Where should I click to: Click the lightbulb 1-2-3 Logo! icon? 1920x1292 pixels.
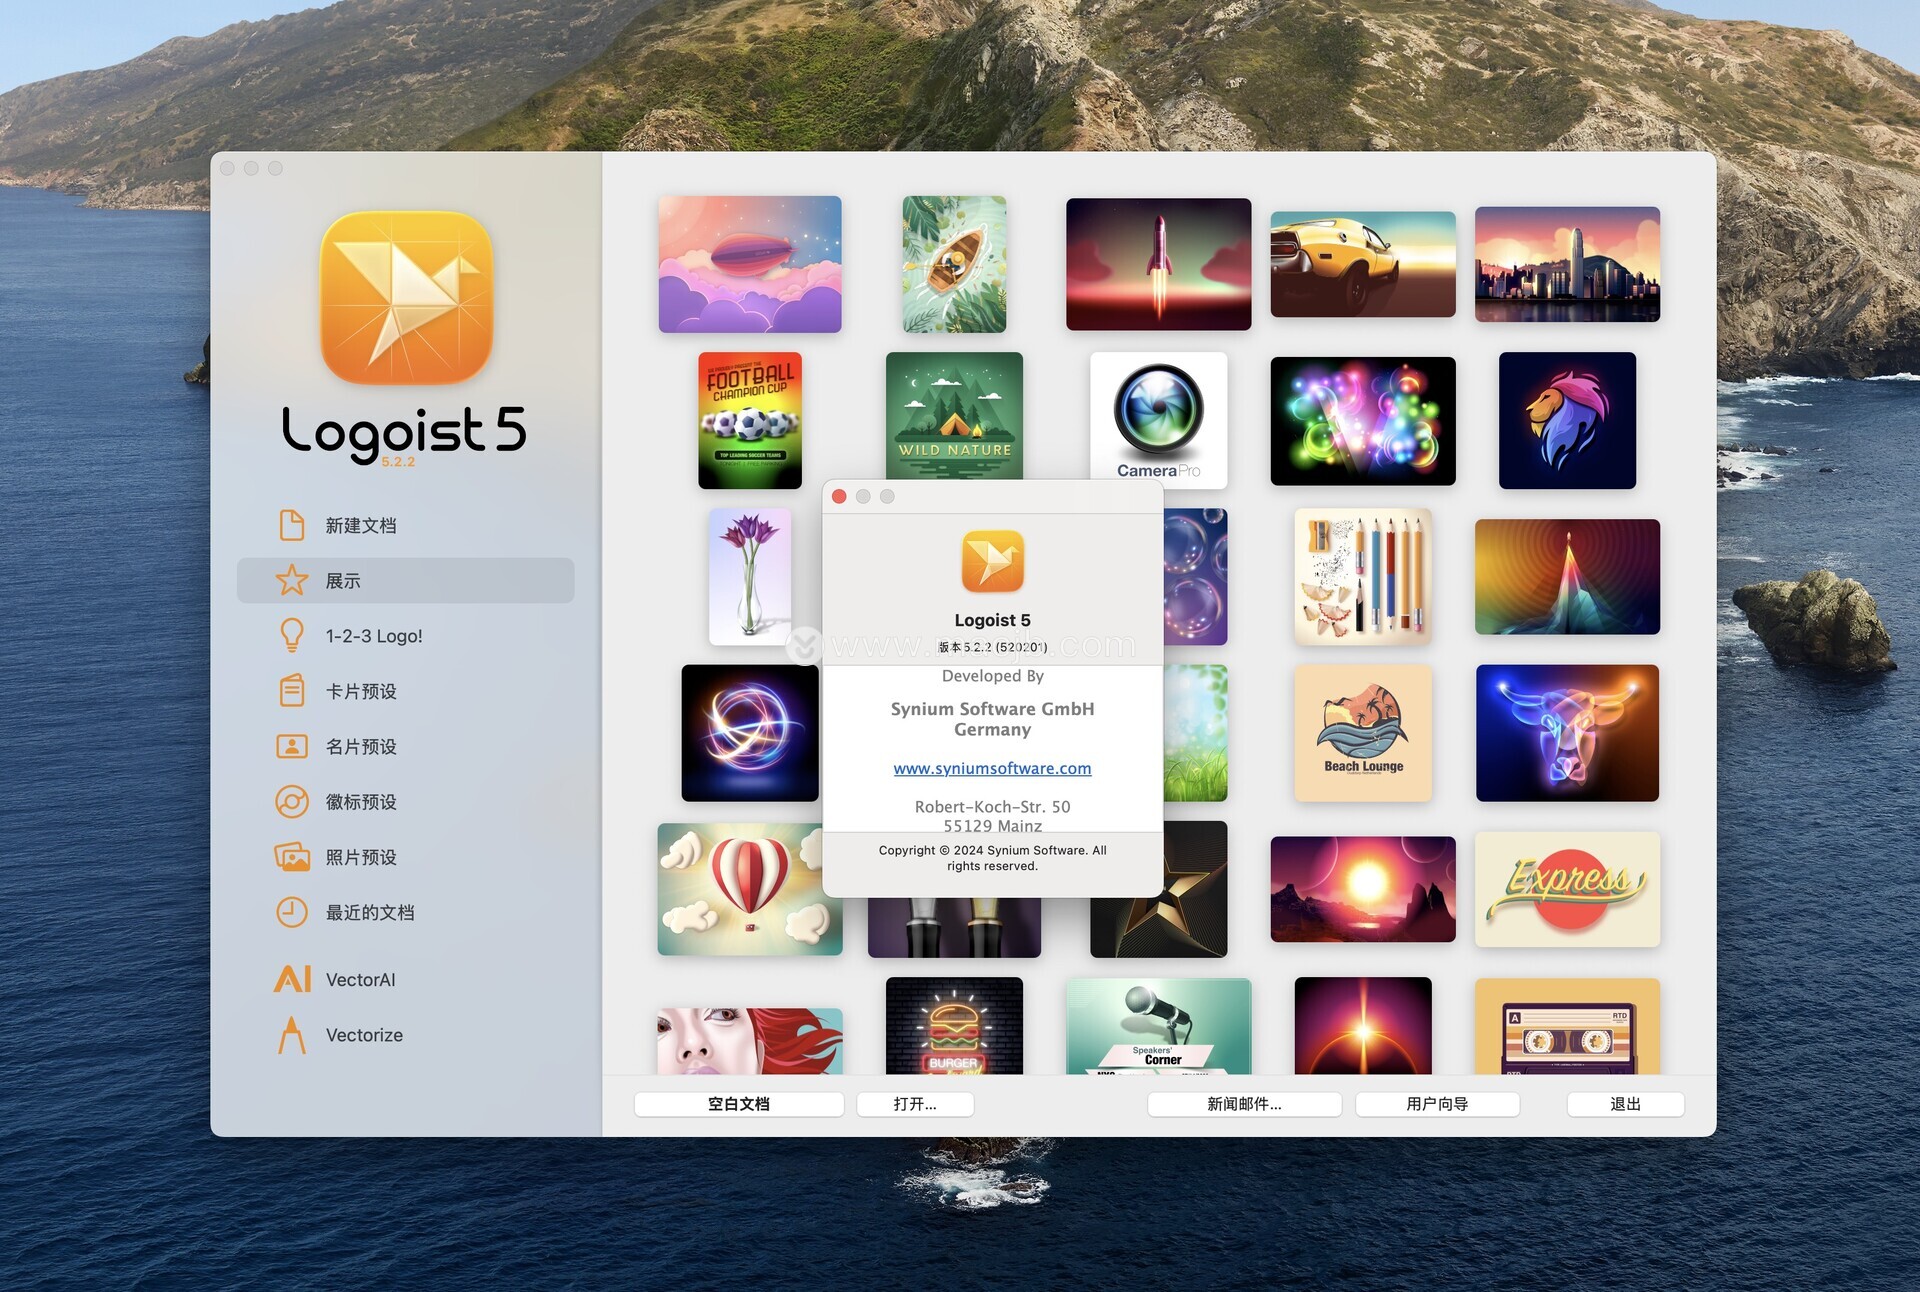(291, 635)
